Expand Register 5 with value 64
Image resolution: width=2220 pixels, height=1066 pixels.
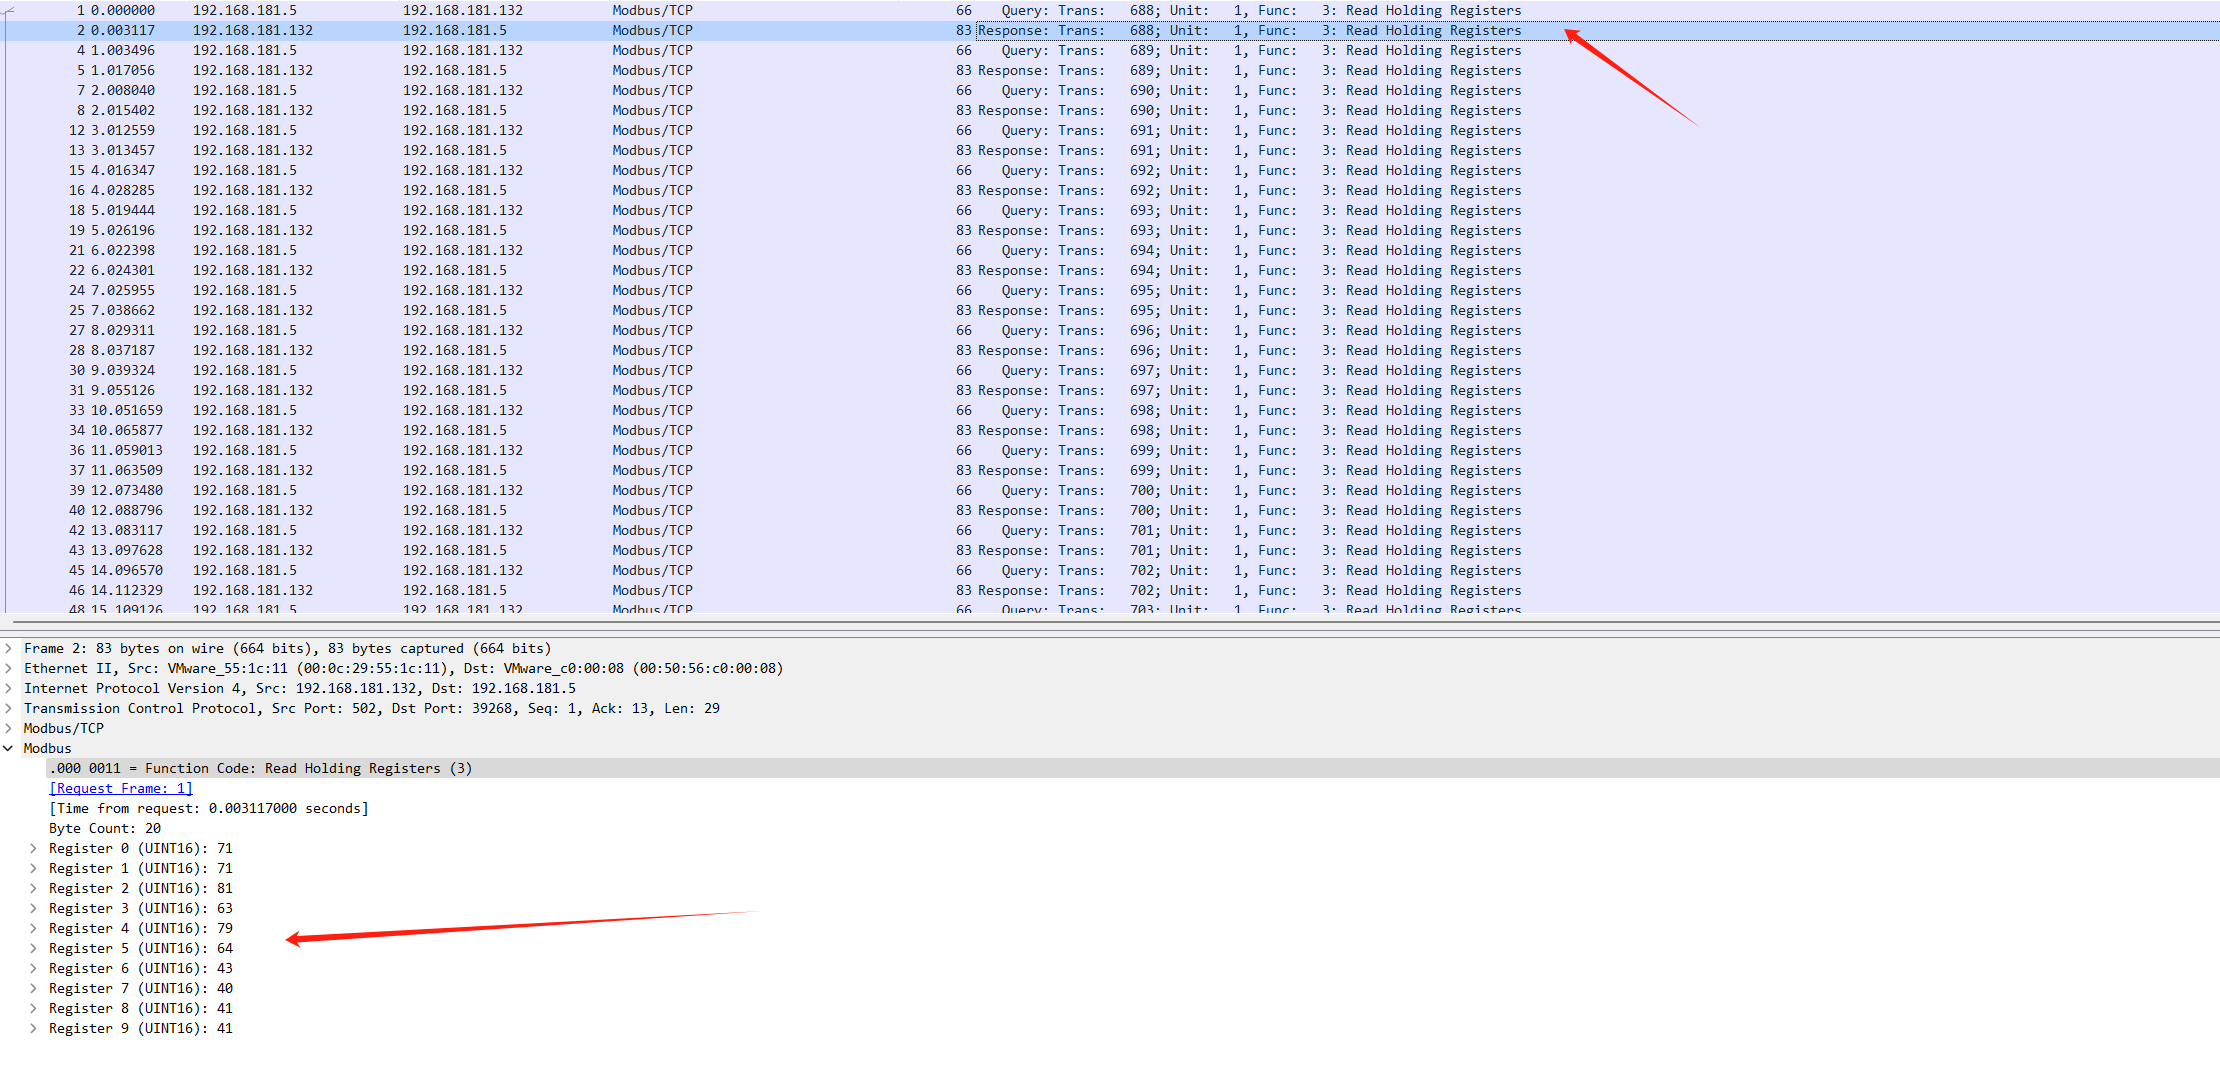coord(34,949)
